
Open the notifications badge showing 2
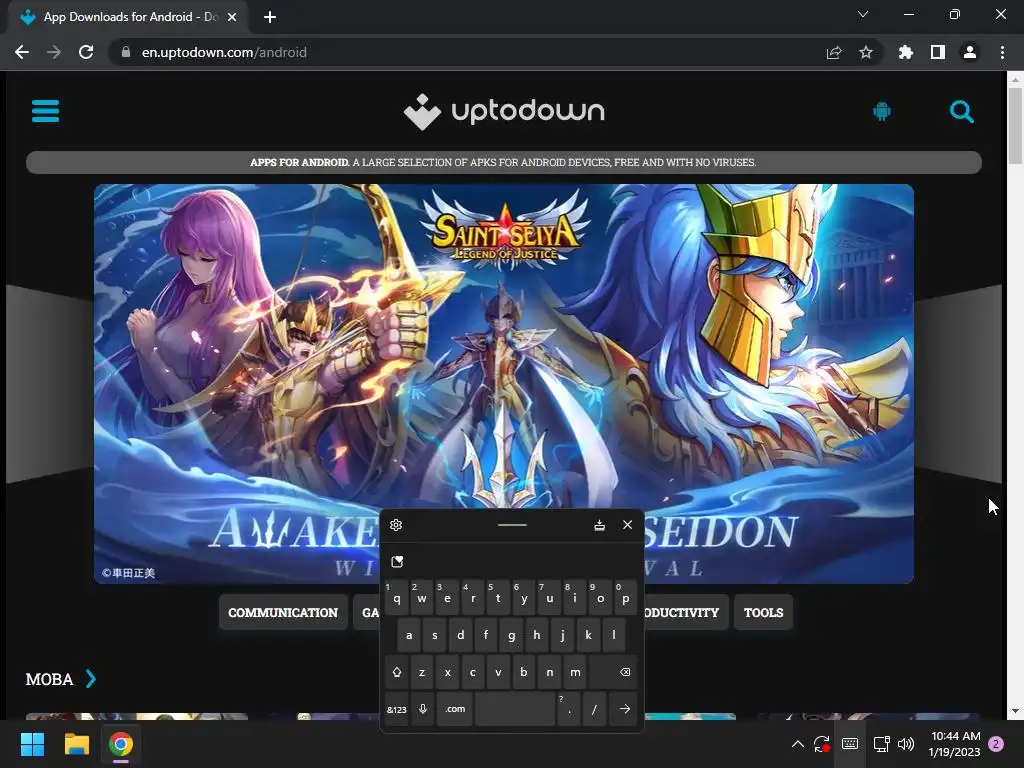tap(996, 744)
